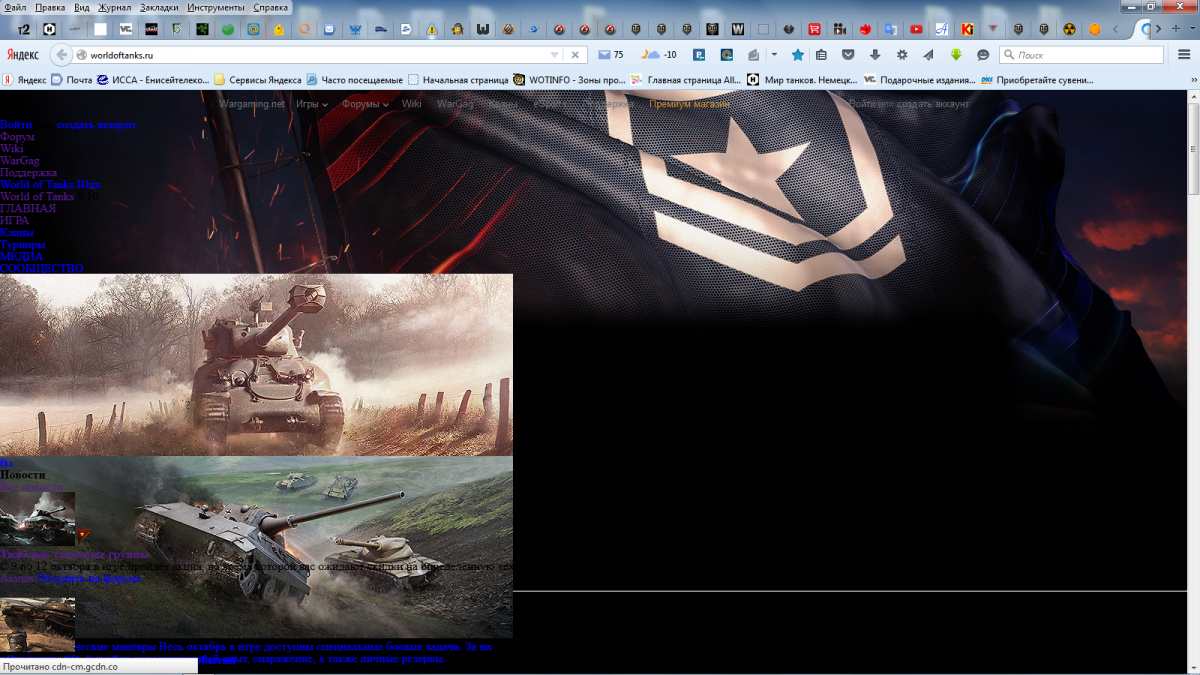This screenshot has height=675, width=1200.
Task: Open the Google Translate pinned tab
Action: tap(891, 29)
